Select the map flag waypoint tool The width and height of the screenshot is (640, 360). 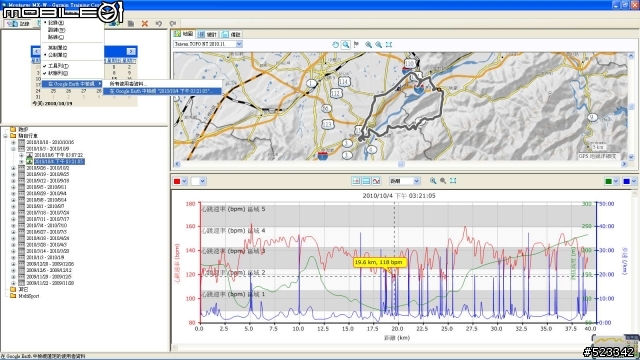[356, 44]
